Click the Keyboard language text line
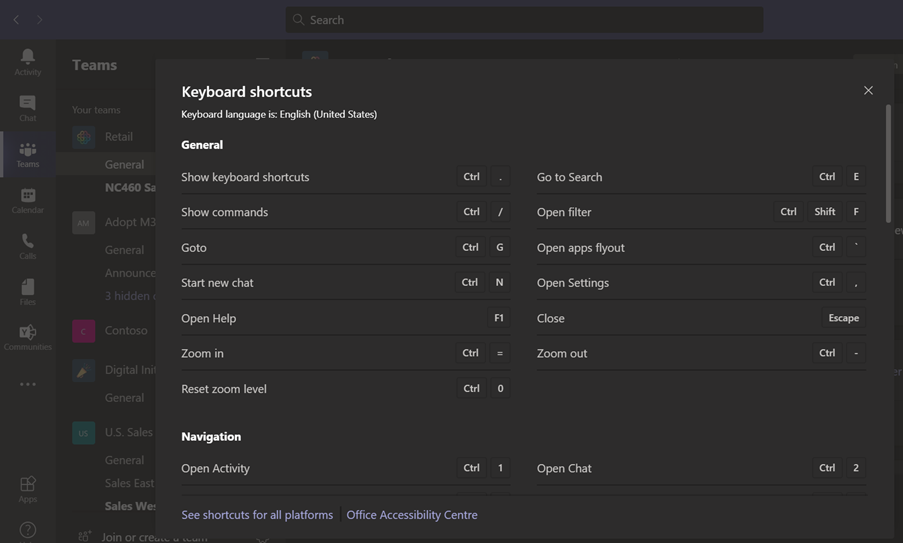 click(279, 115)
